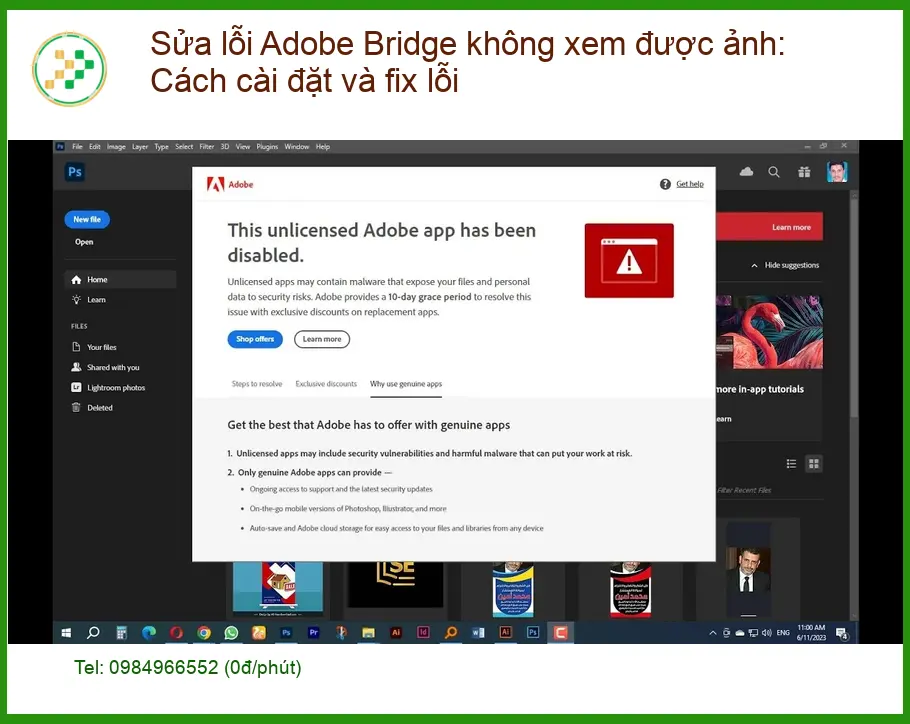The image size is (910, 724).
Task: Open Microsoft Word from the taskbar
Action: pos(478,633)
